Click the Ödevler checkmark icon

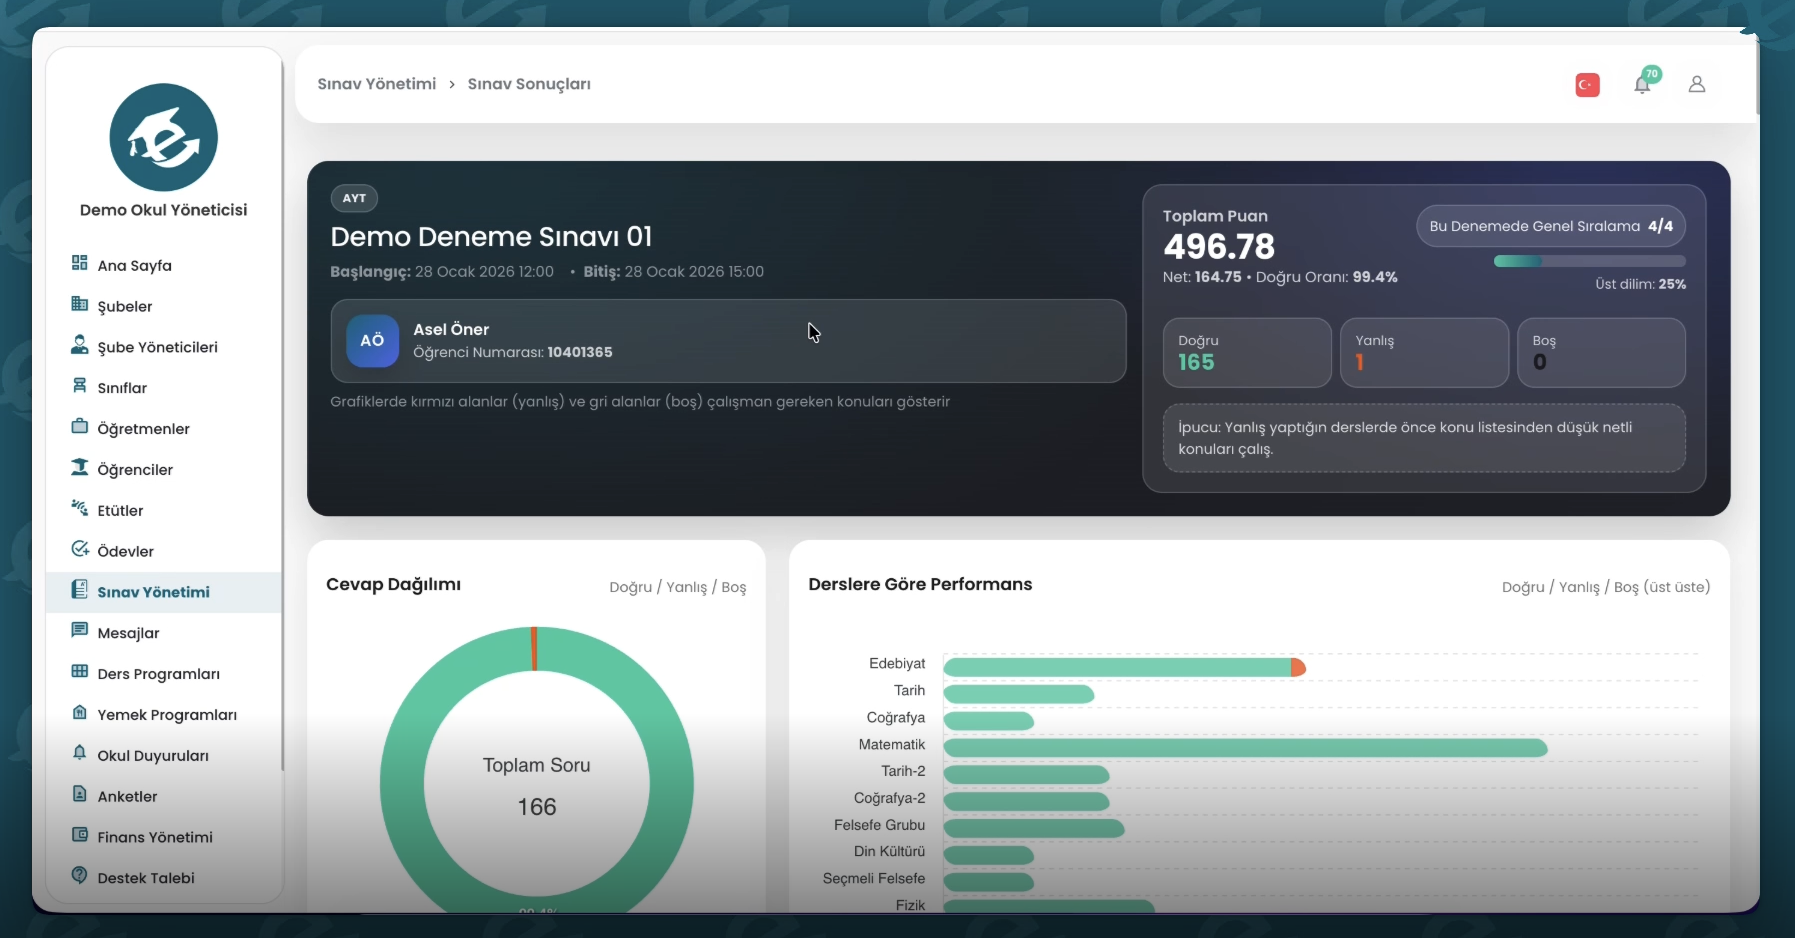[x=80, y=550]
